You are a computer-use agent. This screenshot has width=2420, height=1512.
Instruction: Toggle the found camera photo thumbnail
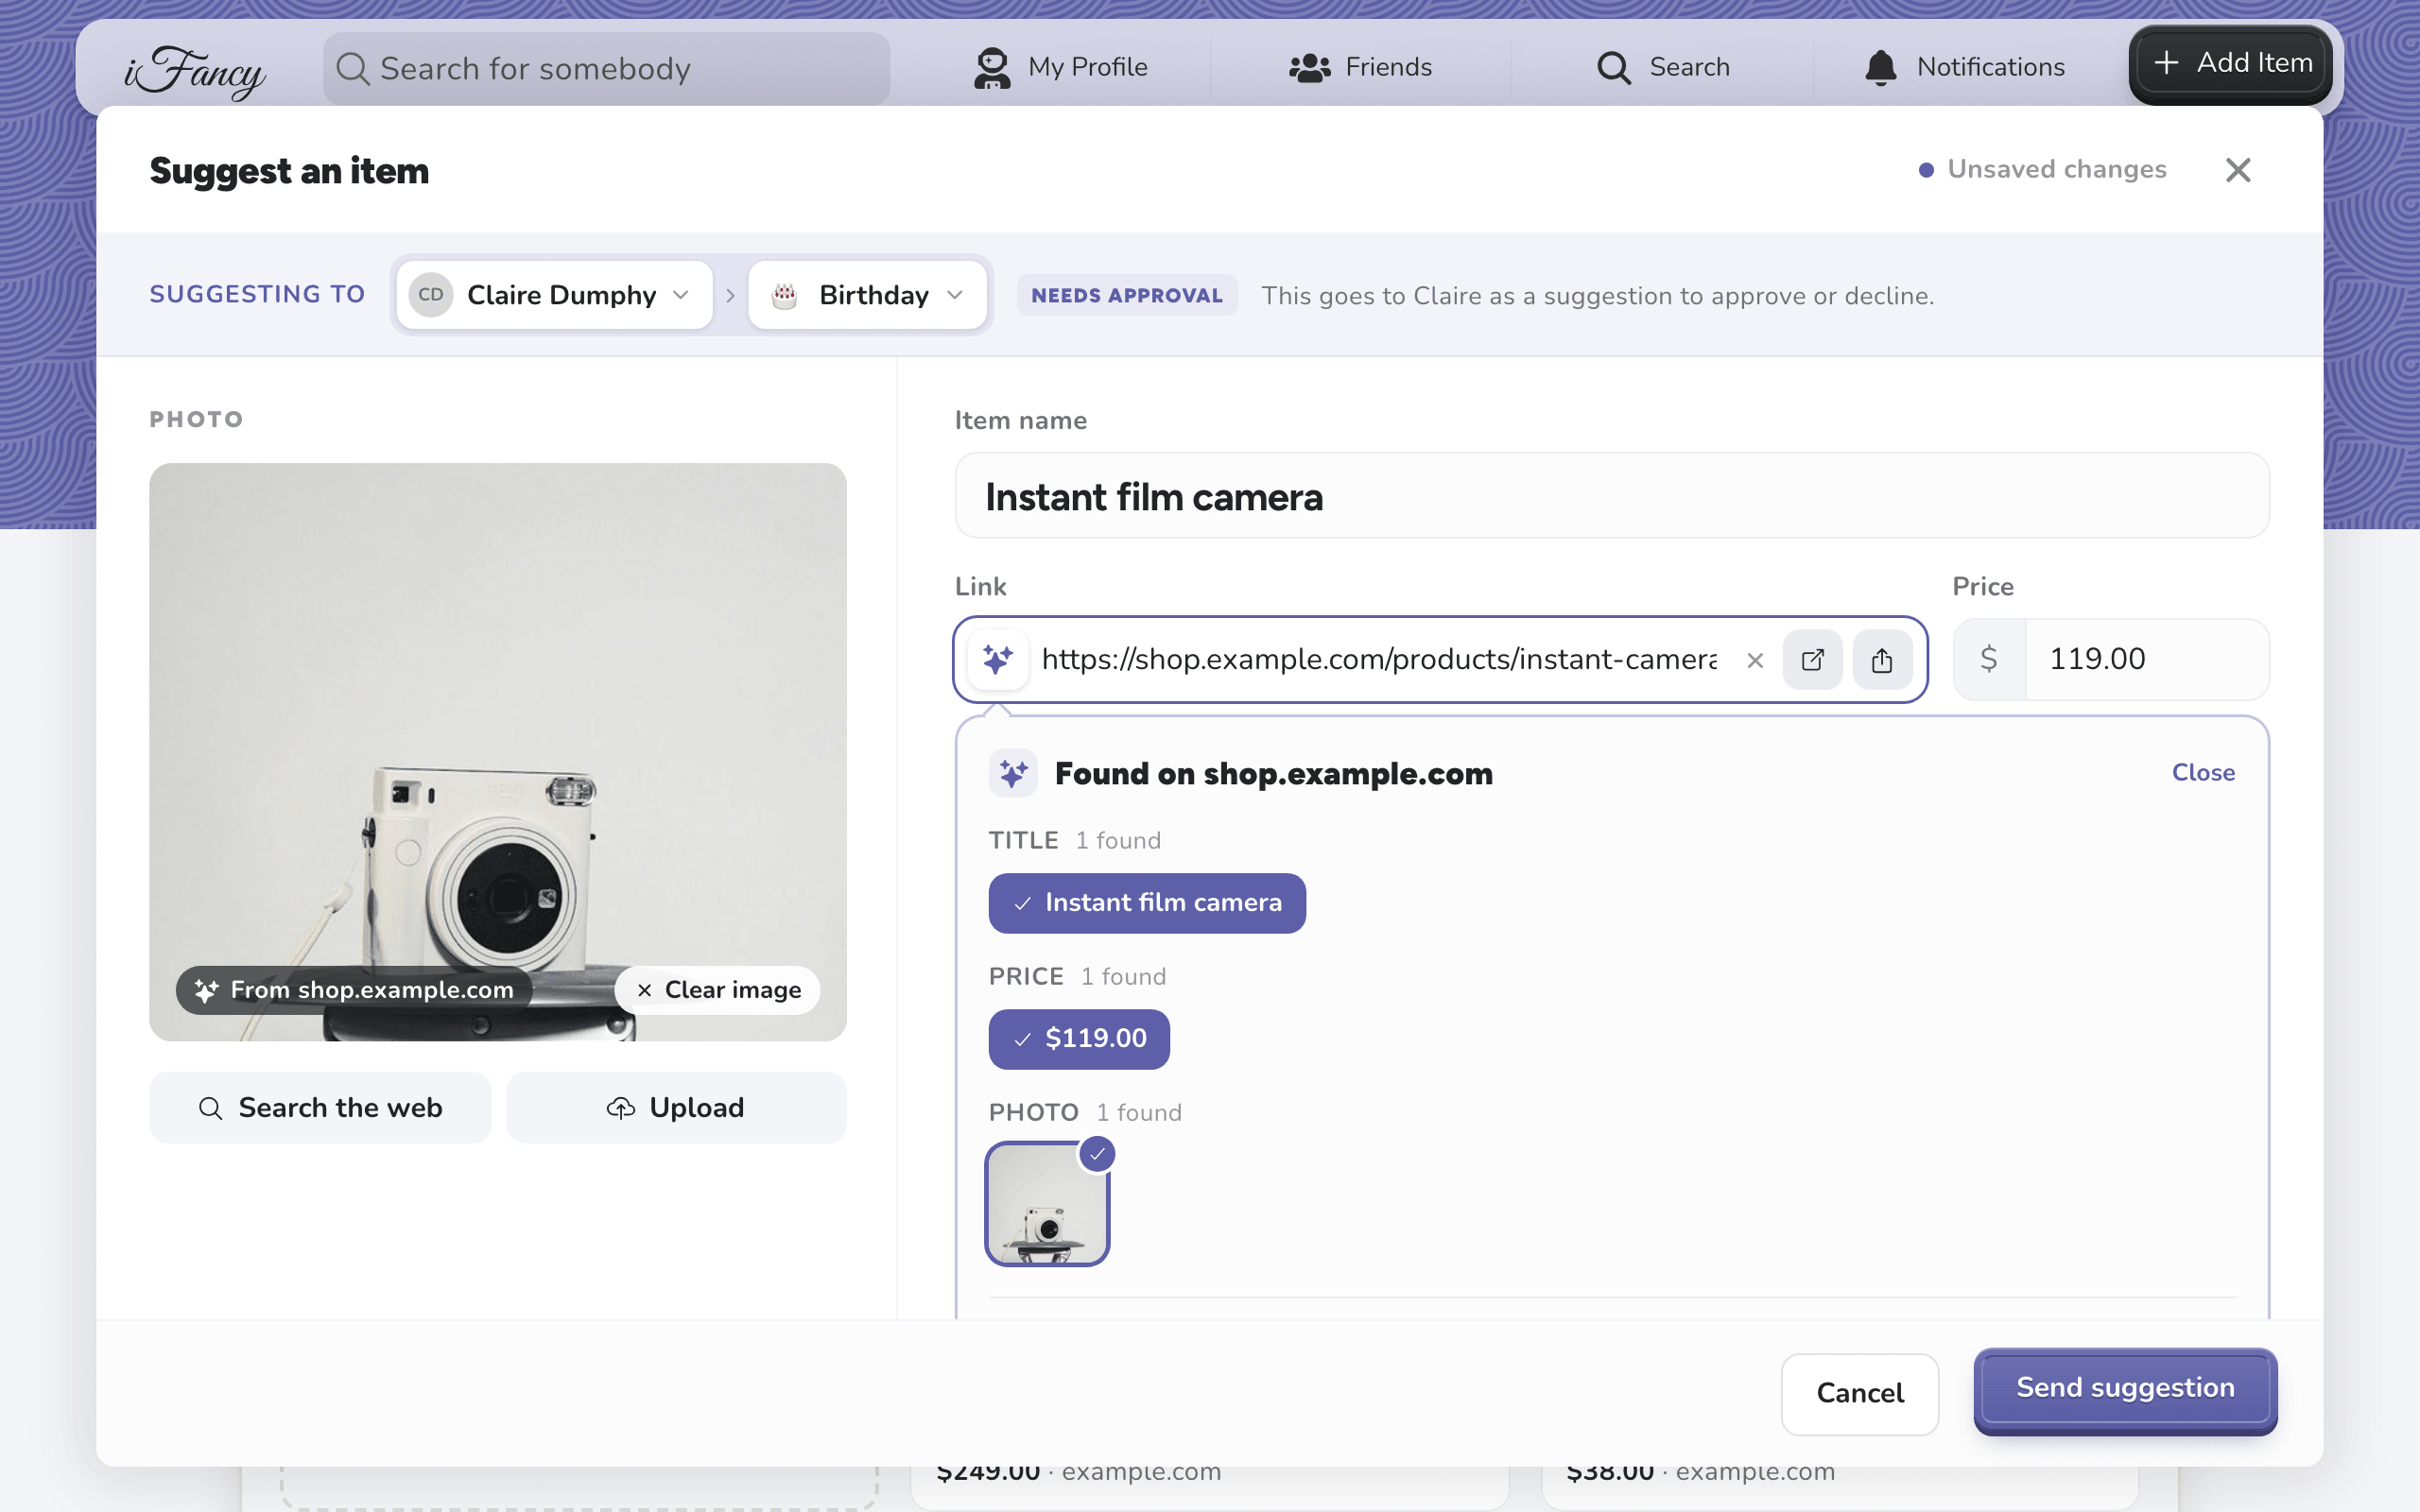[x=1047, y=1204]
